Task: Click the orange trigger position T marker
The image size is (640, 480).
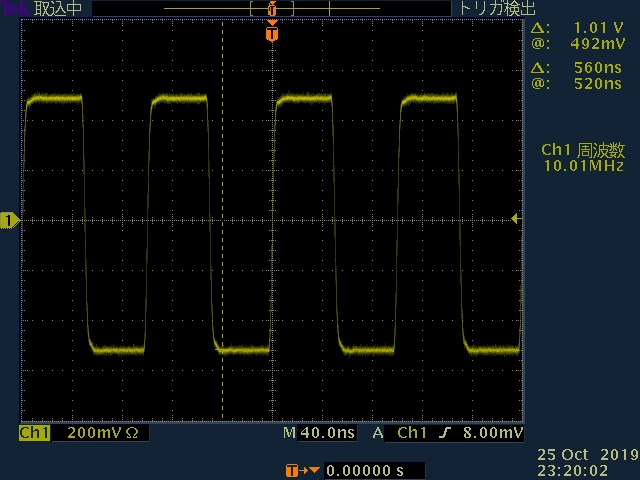Action: point(271,33)
